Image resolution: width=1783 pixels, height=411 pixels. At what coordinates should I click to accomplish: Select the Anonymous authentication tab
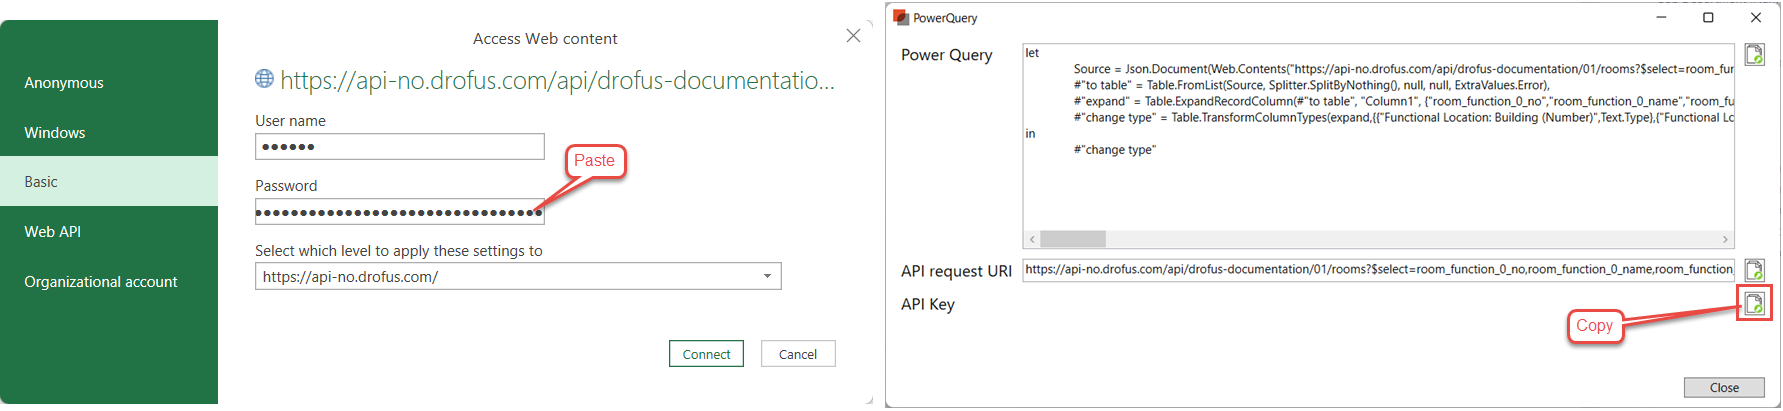coord(64,83)
